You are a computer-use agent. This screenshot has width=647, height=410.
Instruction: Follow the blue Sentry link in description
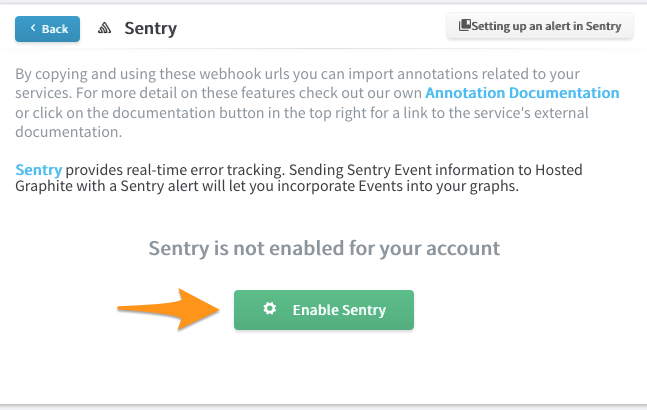click(39, 170)
